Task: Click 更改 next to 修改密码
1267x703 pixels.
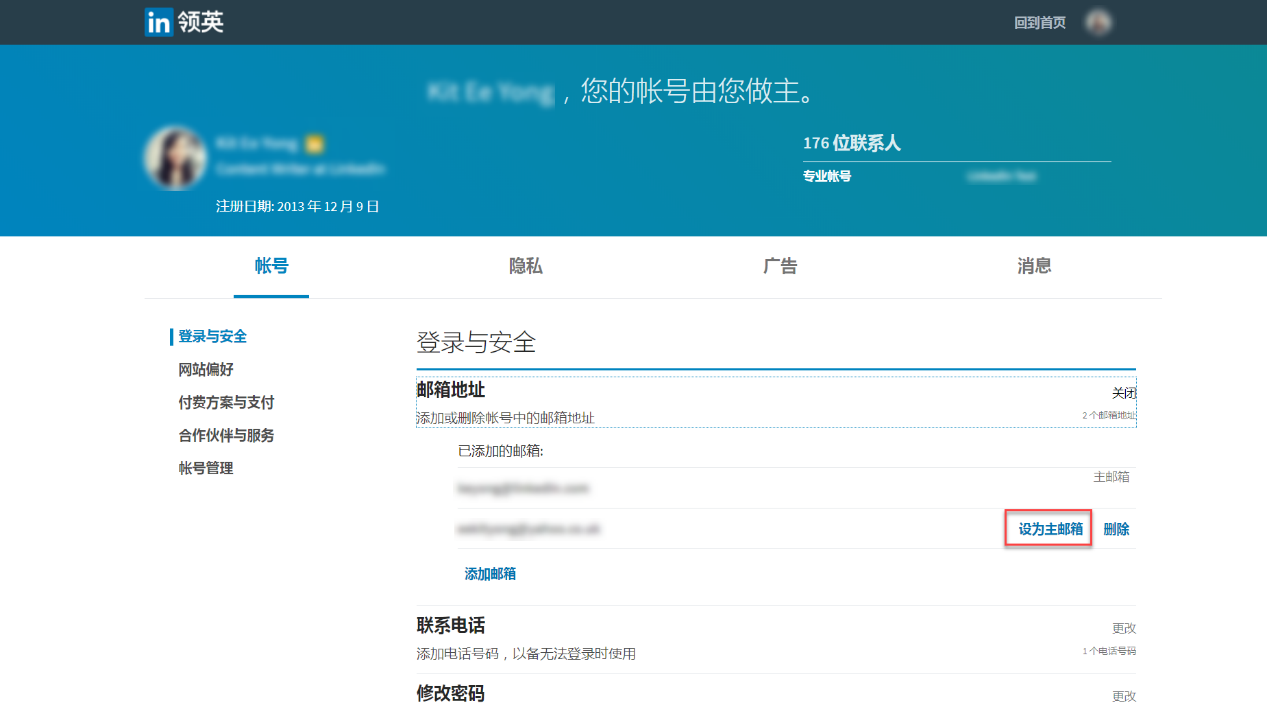Action: click(1124, 696)
